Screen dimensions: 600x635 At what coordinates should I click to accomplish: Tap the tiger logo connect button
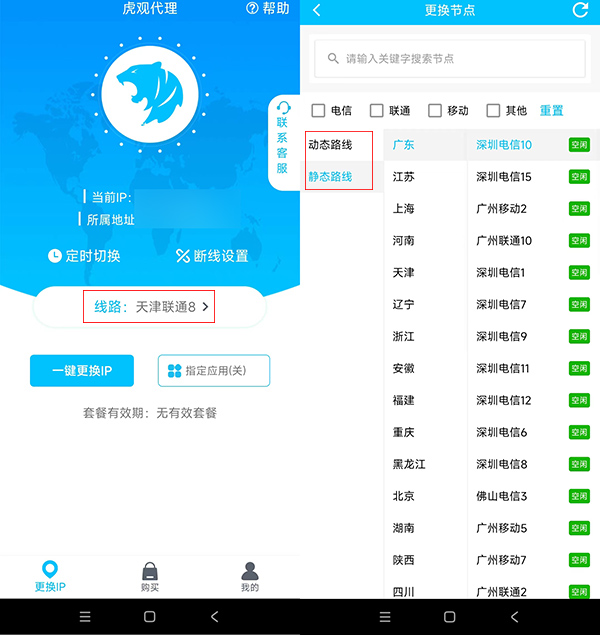[150, 94]
